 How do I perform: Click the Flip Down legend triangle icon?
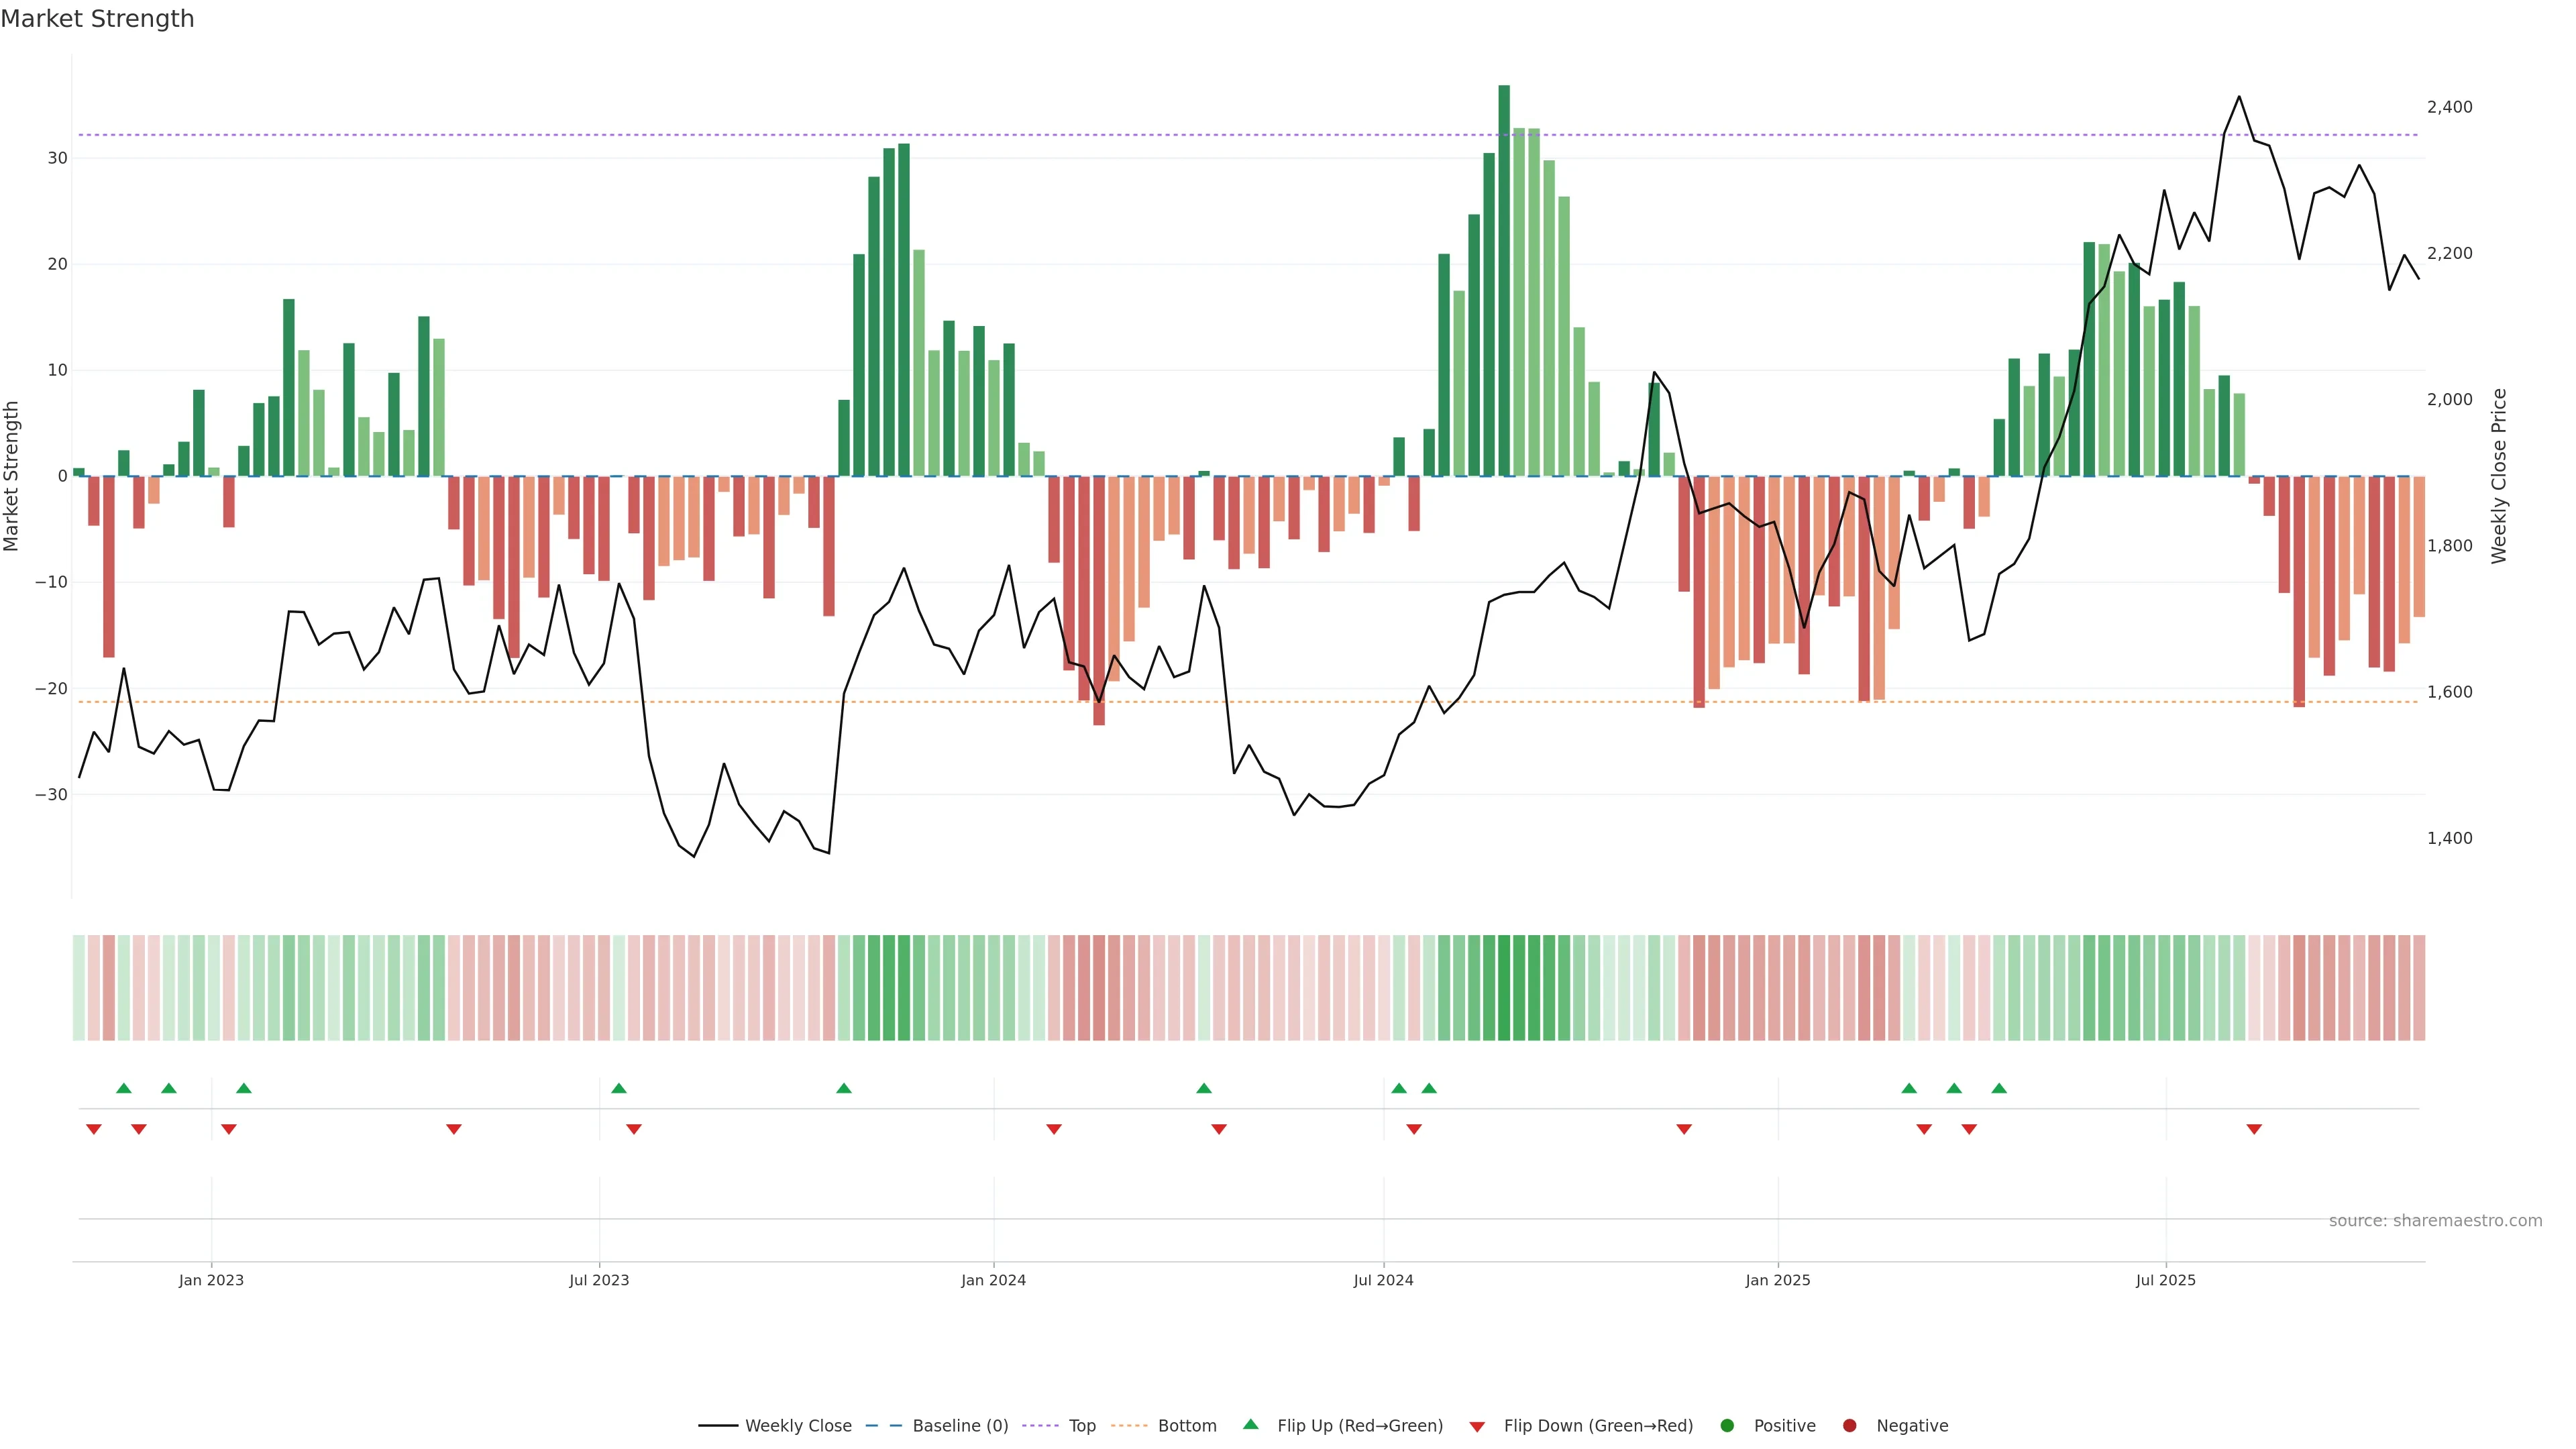1477,1426
